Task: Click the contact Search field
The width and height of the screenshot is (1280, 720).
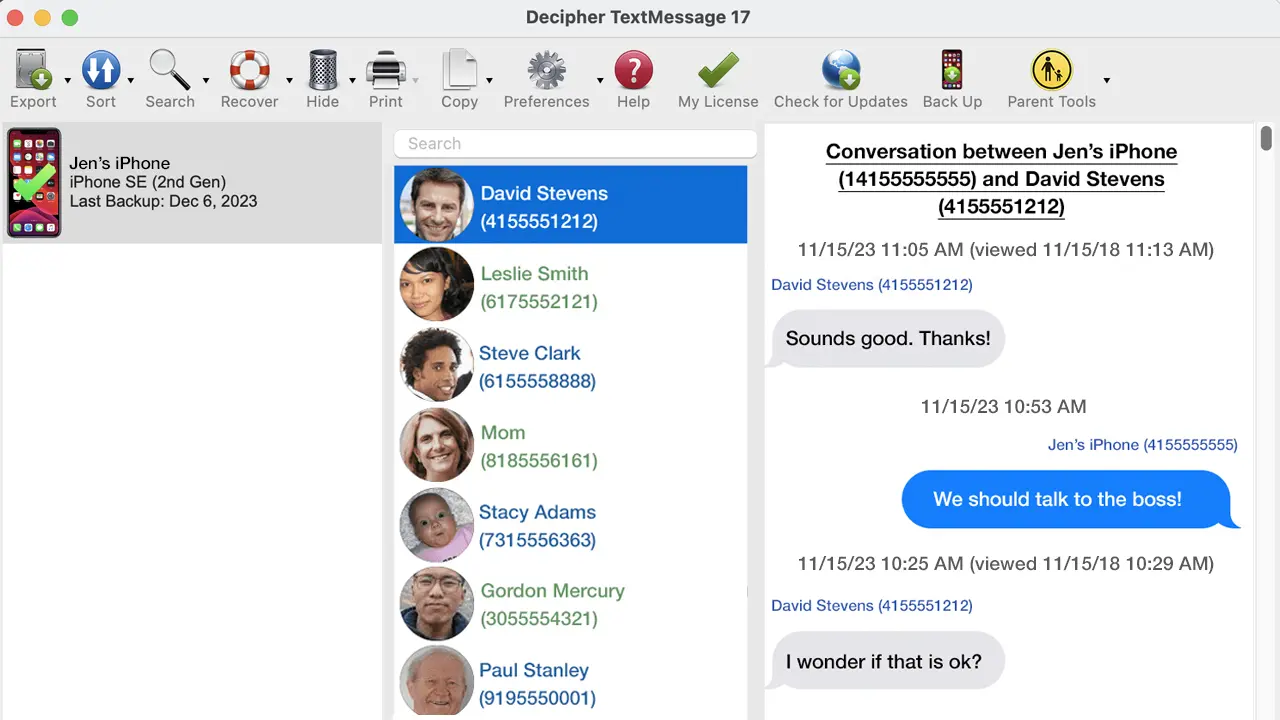Action: click(575, 144)
